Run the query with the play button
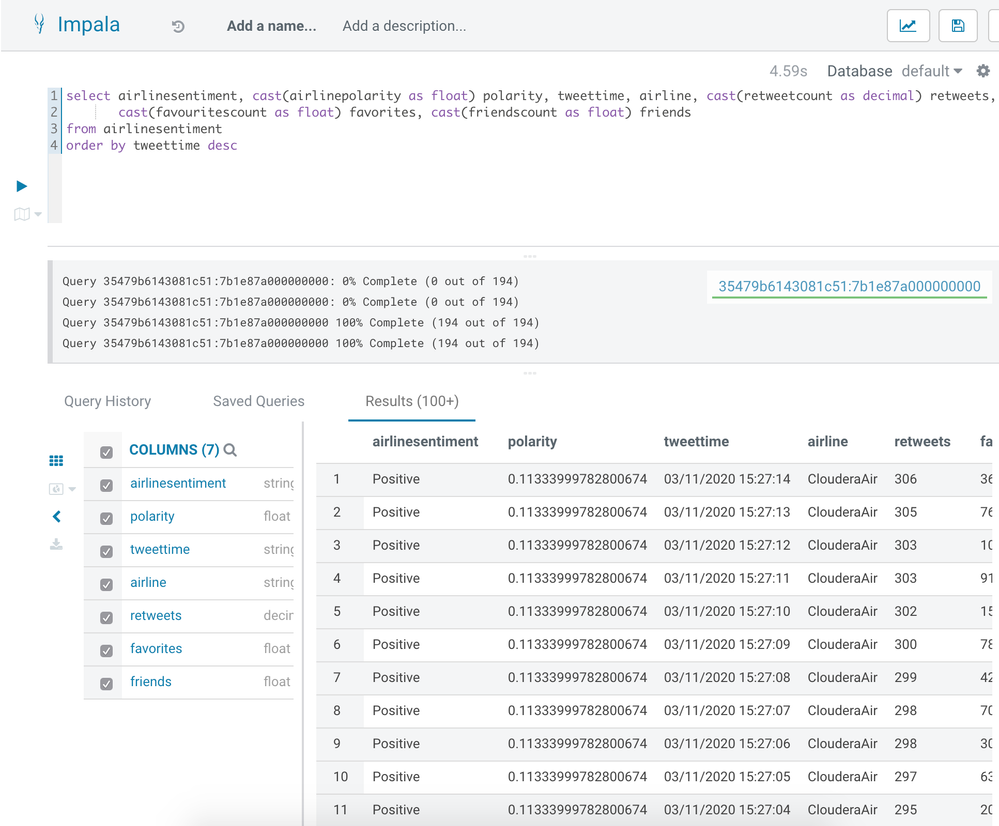999x826 pixels. click(x=21, y=186)
